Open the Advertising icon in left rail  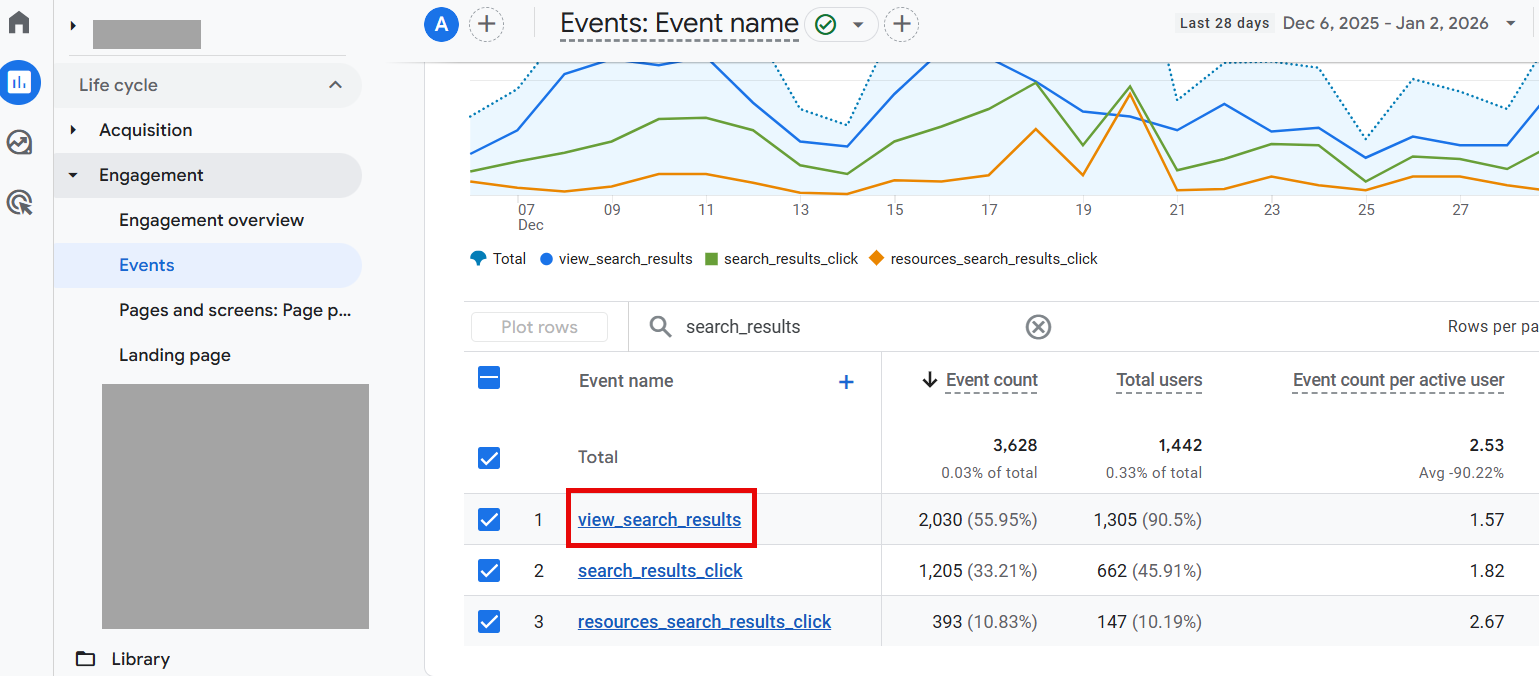19,204
